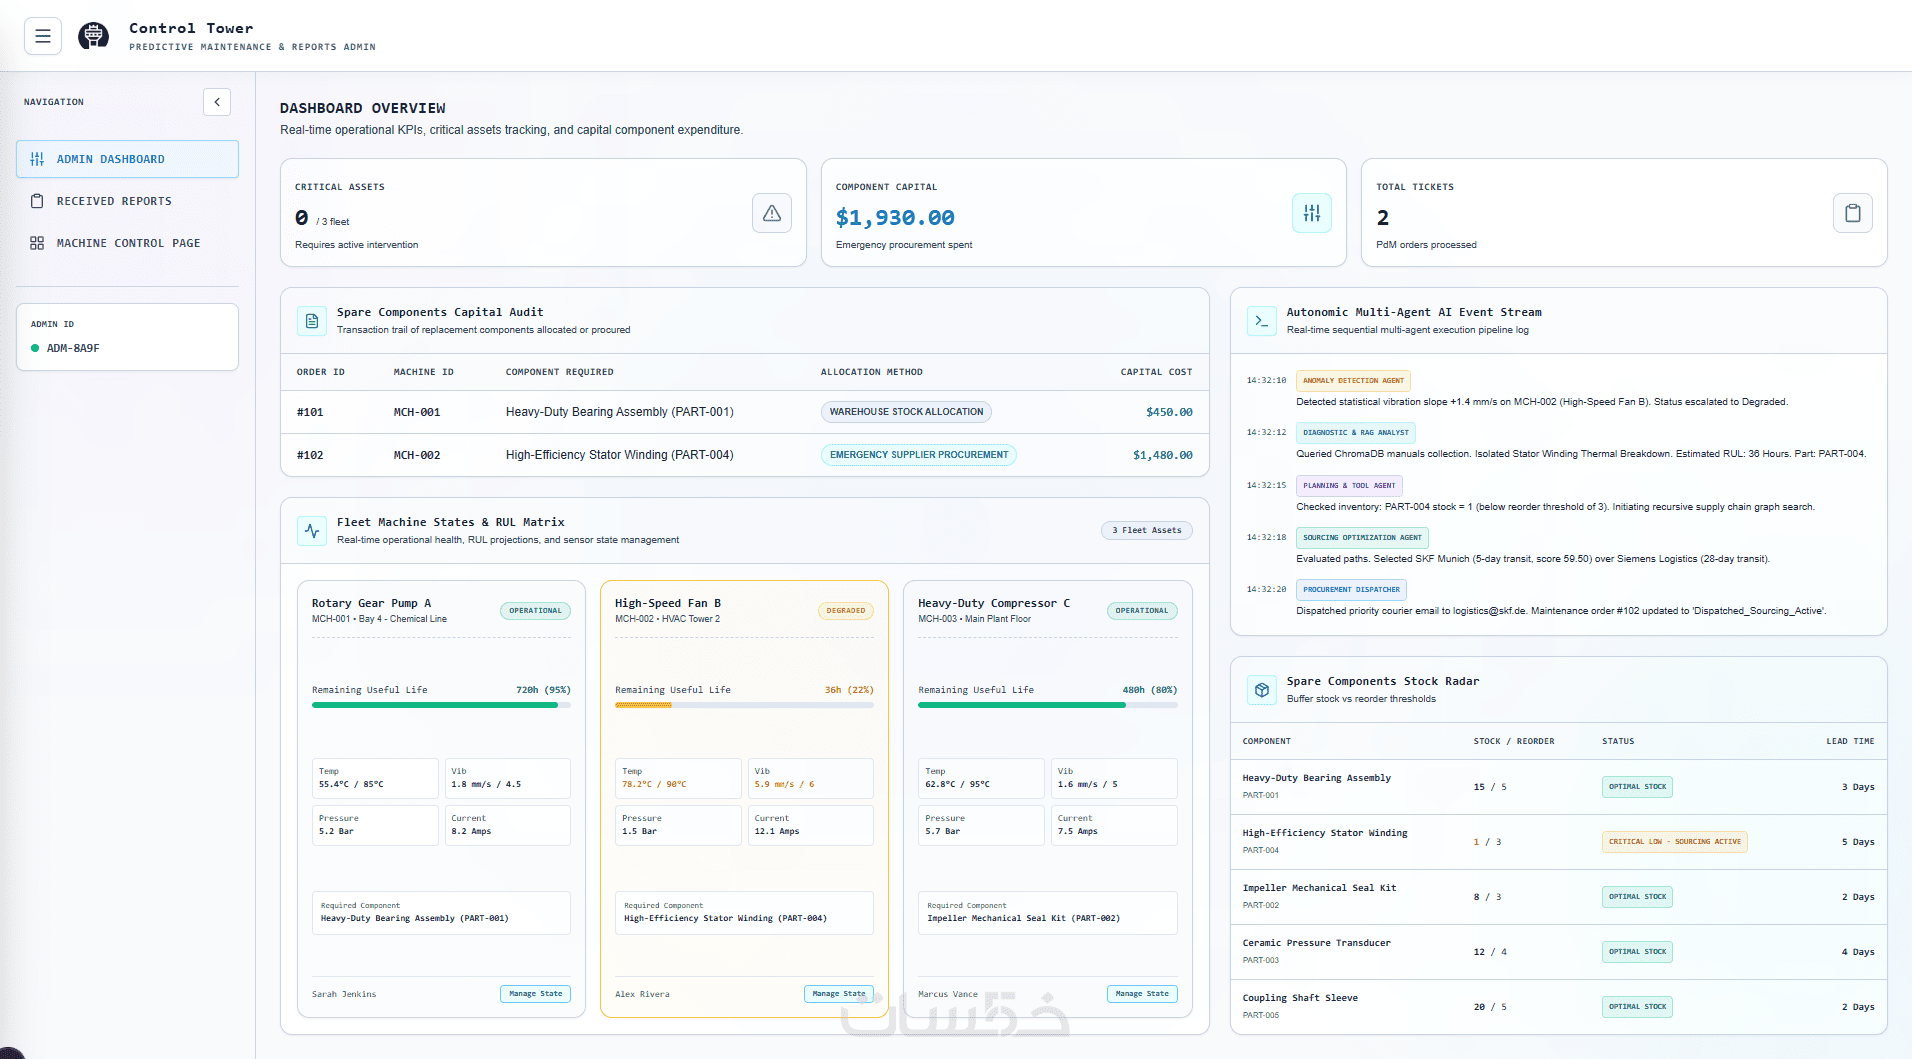Image resolution: width=1912 pixels, height=1059 pixels.
Task: Click the Emergency Supplier Procurement badge
Action: (919, 455)
